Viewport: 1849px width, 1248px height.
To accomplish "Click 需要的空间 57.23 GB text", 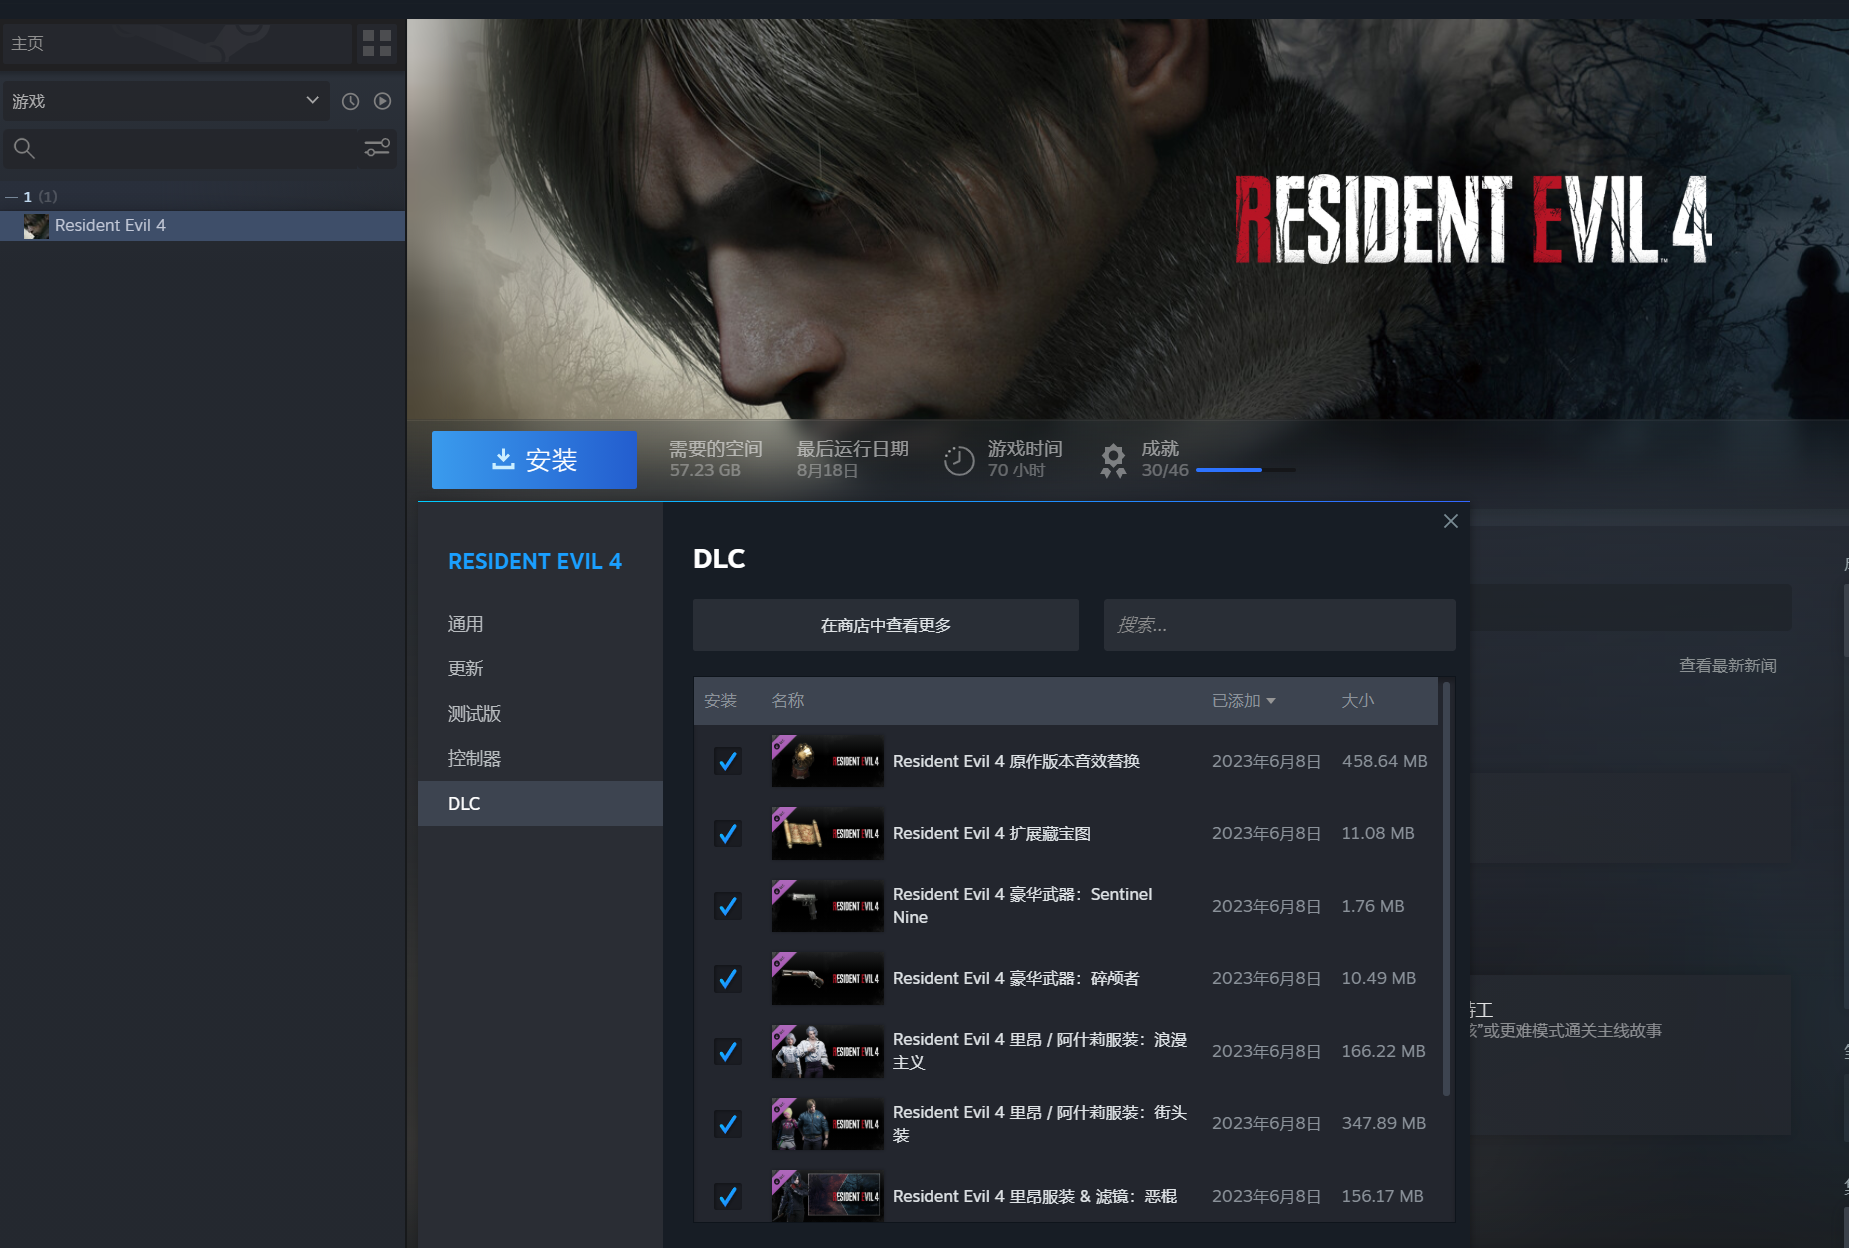I will coord(716,459).
